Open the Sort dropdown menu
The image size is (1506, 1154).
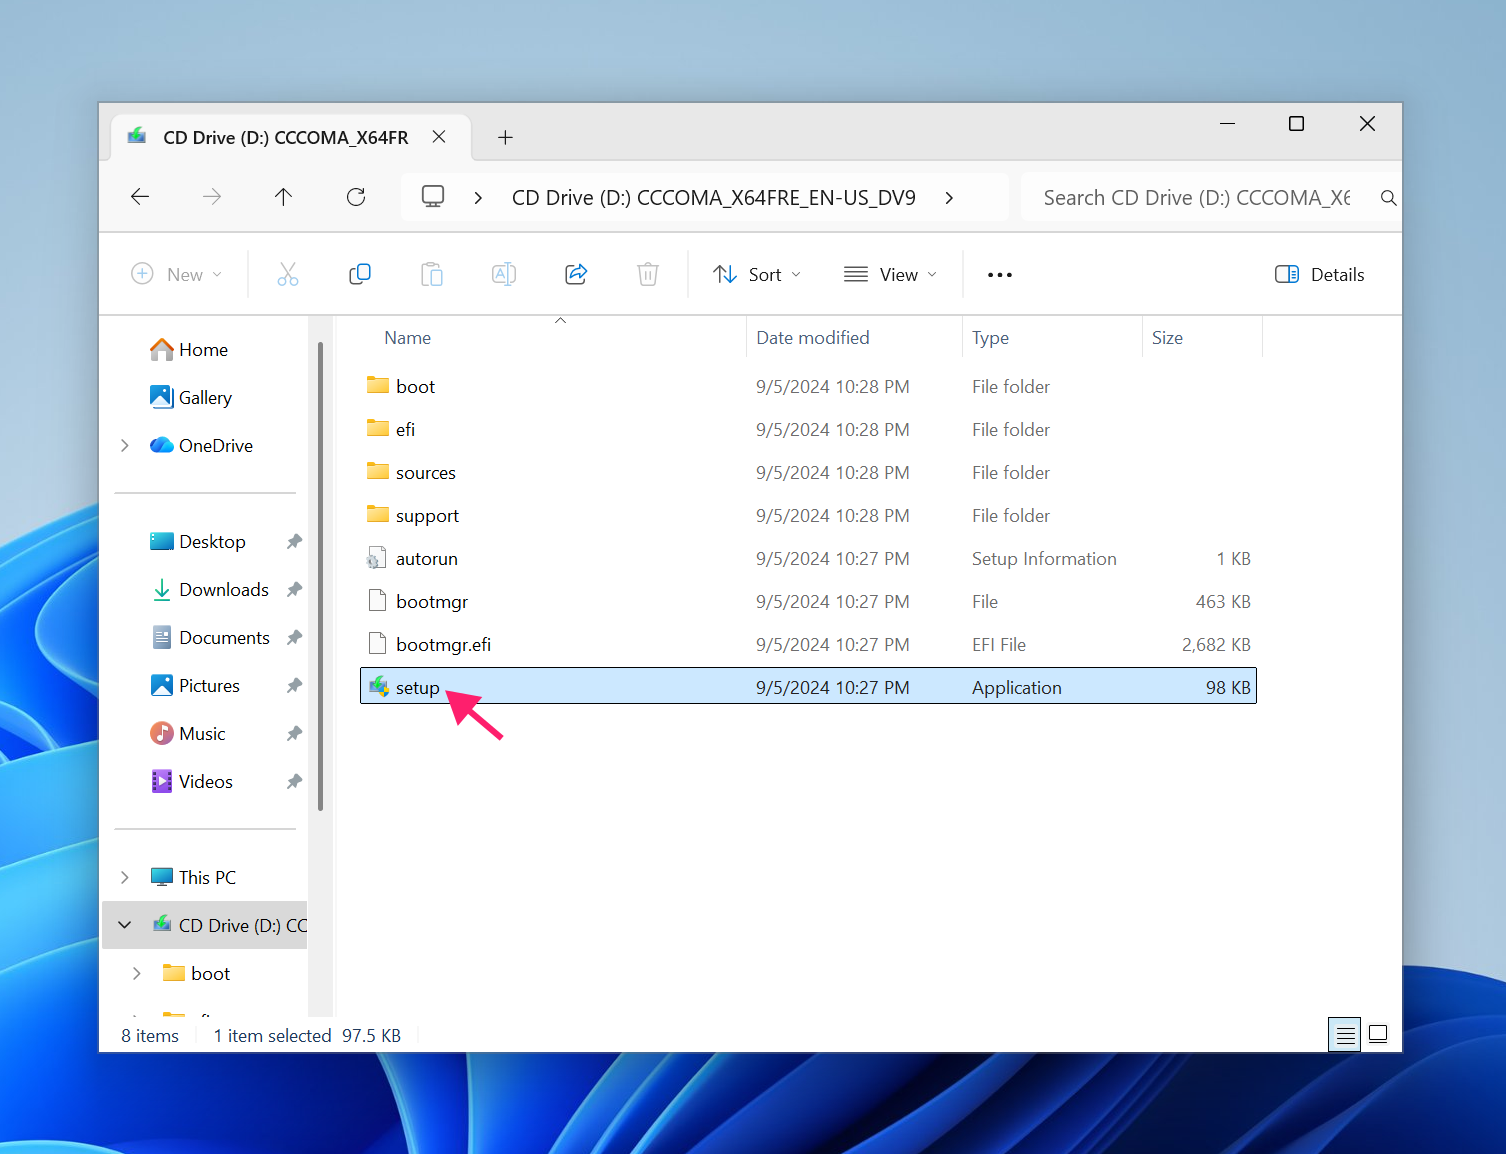pyautogui.click(x=757, y=274)
